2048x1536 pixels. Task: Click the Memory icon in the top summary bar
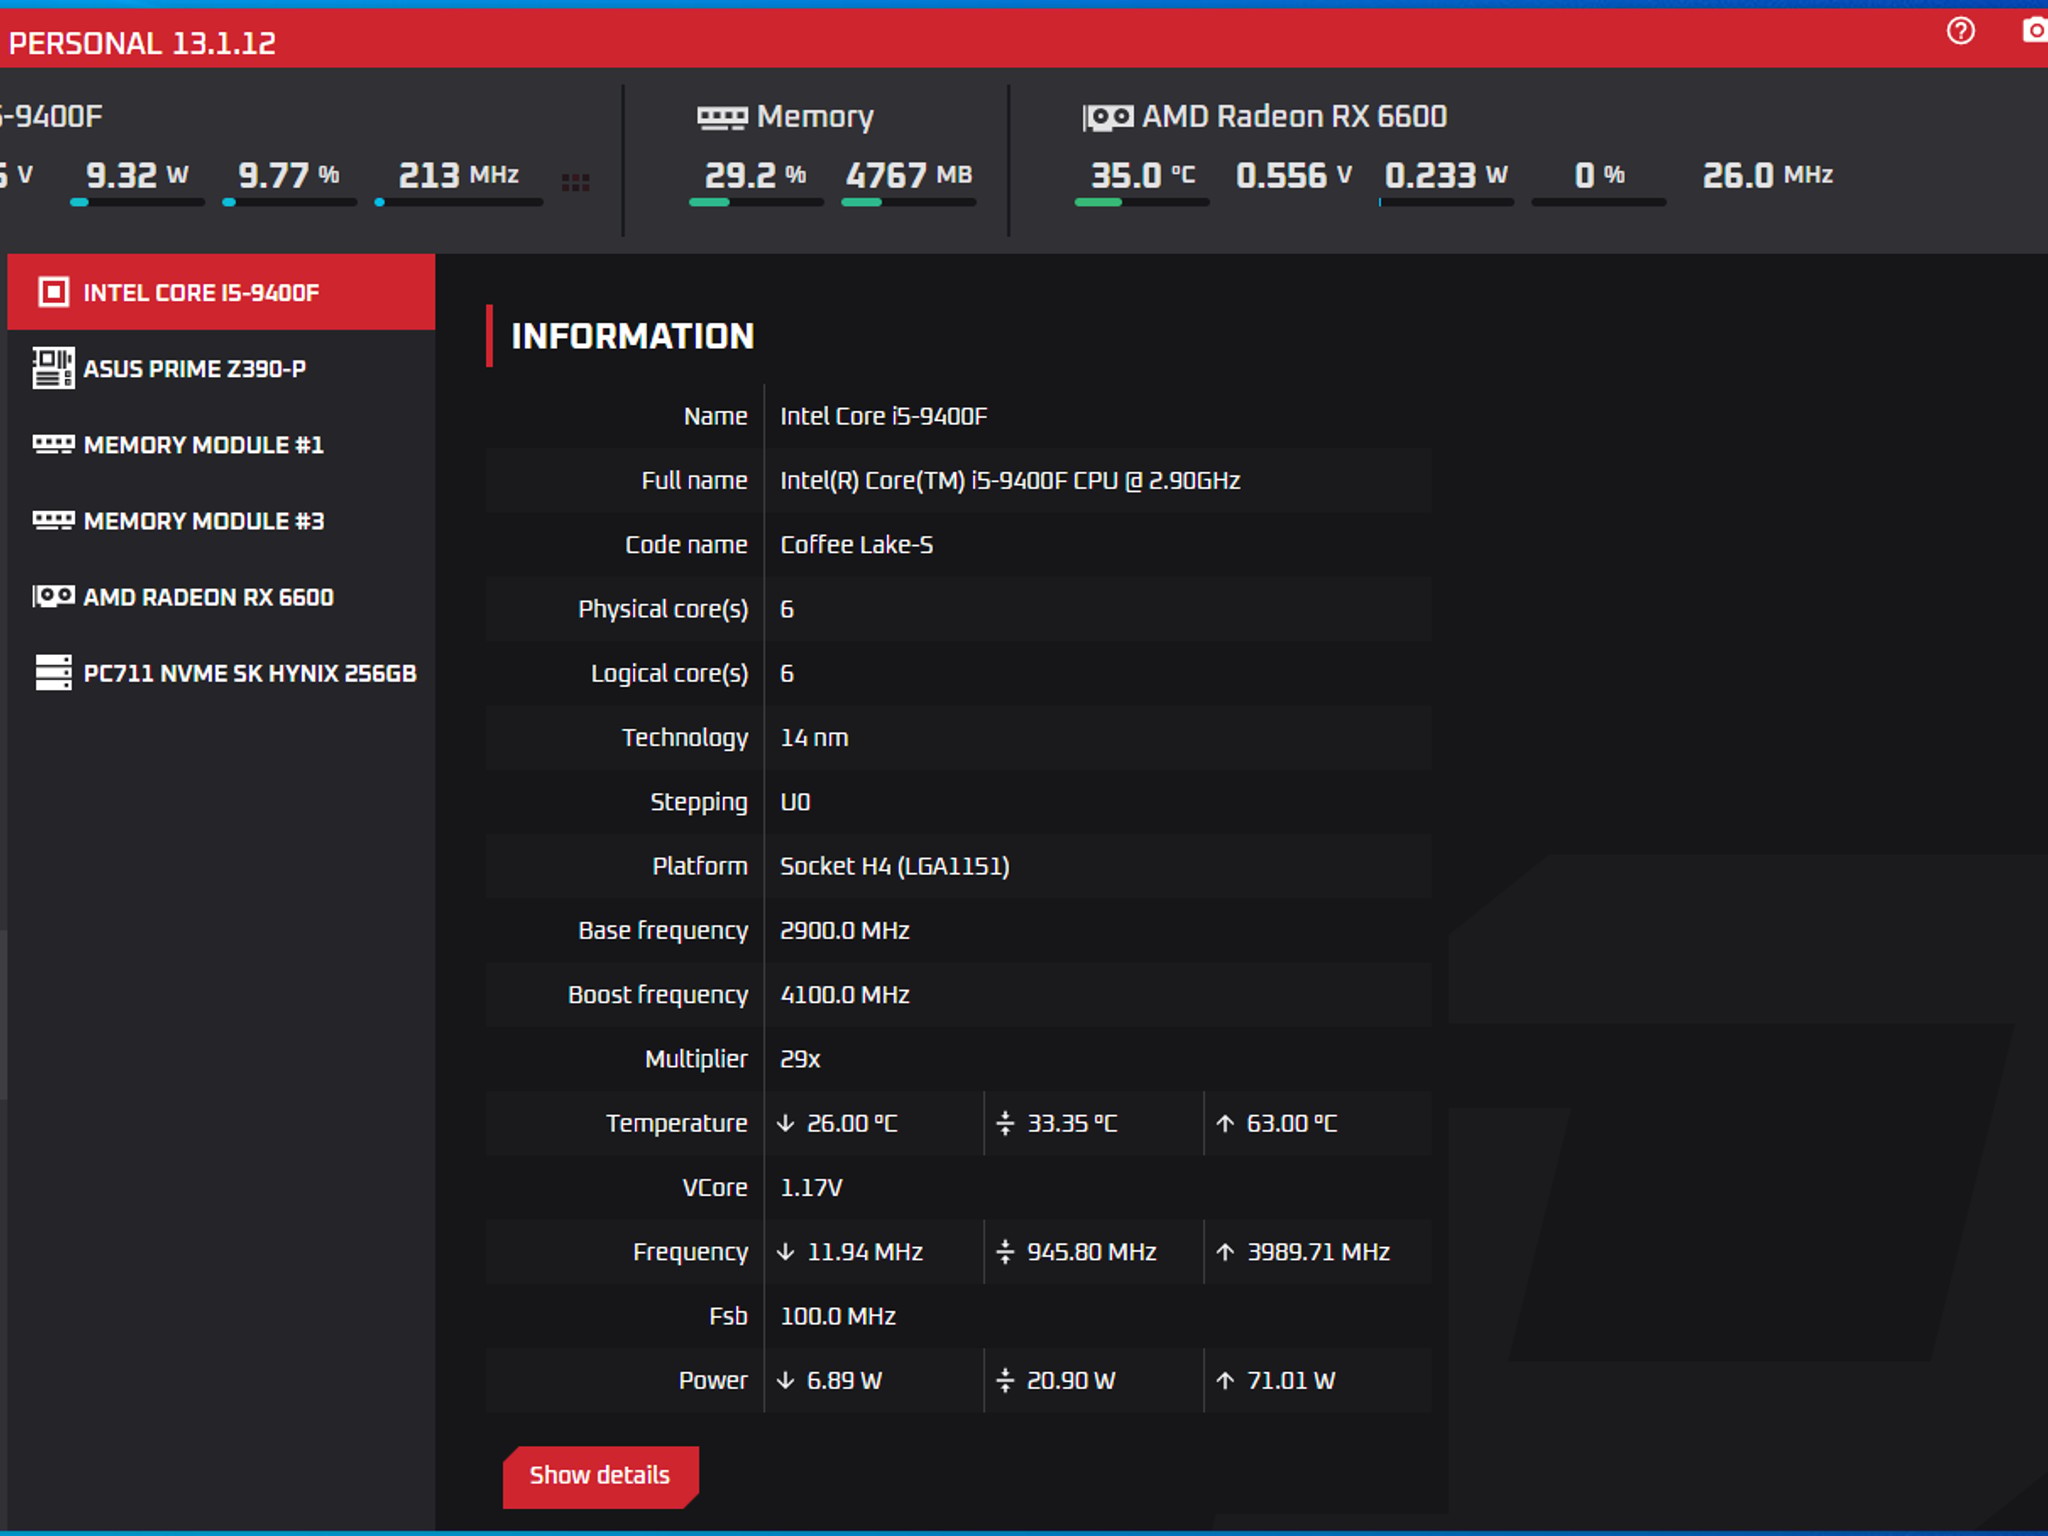point(722,118)
